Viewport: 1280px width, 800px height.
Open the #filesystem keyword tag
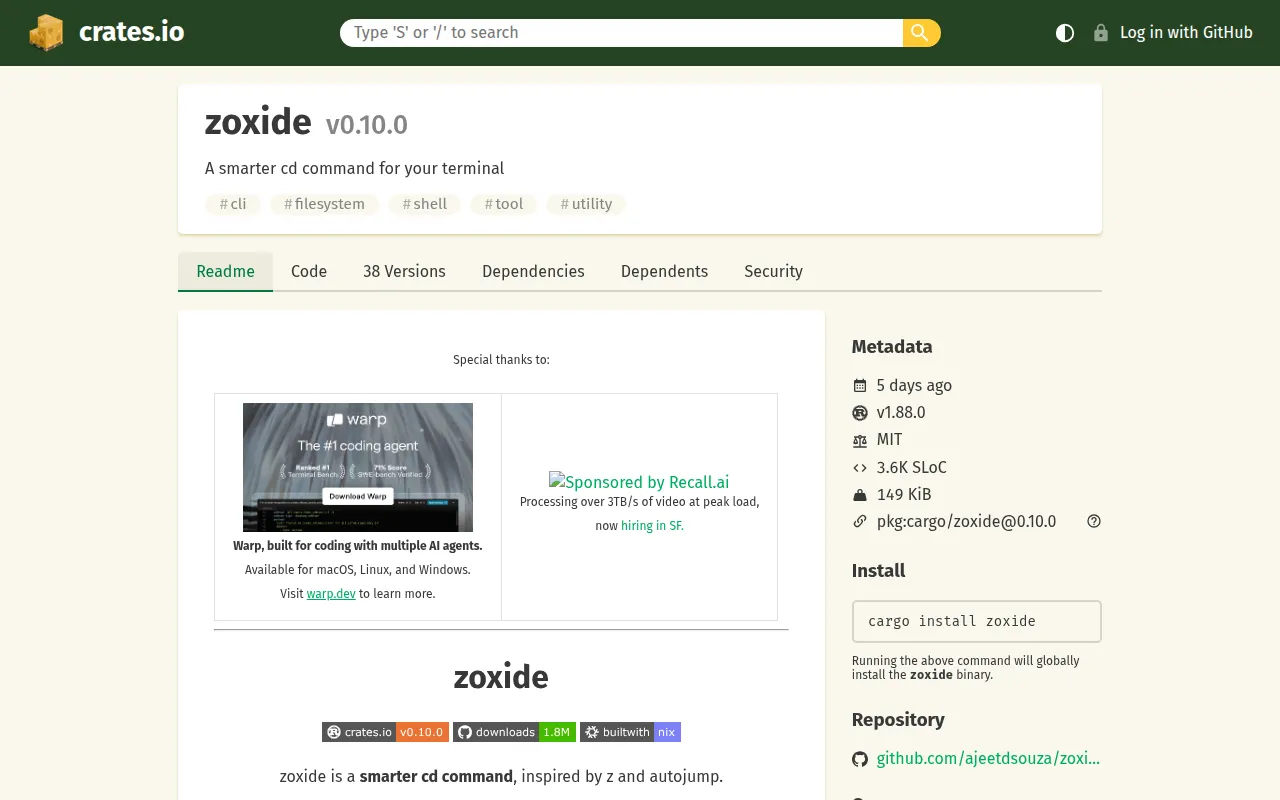325,204
